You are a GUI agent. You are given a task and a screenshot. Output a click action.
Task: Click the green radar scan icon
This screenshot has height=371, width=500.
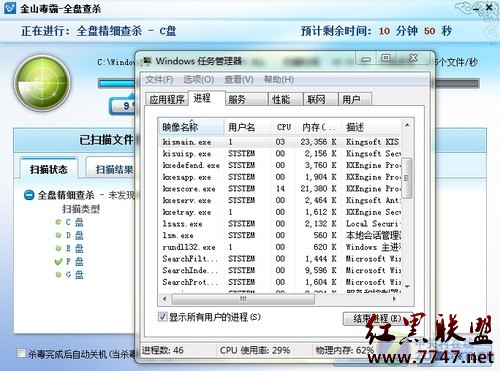[x=42, y=83]
